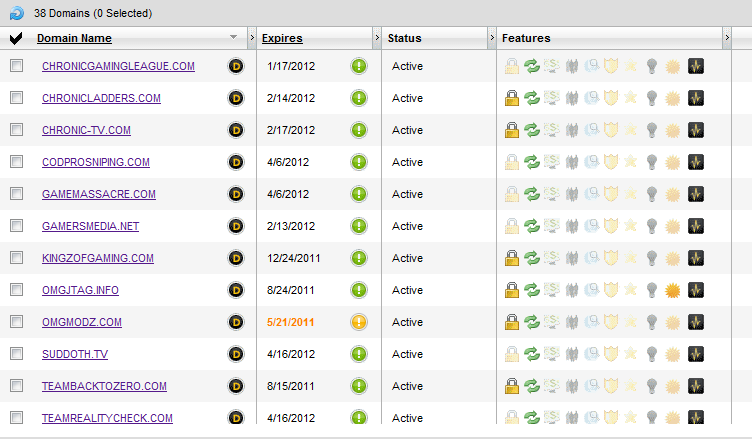This screenshot has height=439, width=752.
Task: Click the select-all checkmark in the header
Action: click(15, 39)
